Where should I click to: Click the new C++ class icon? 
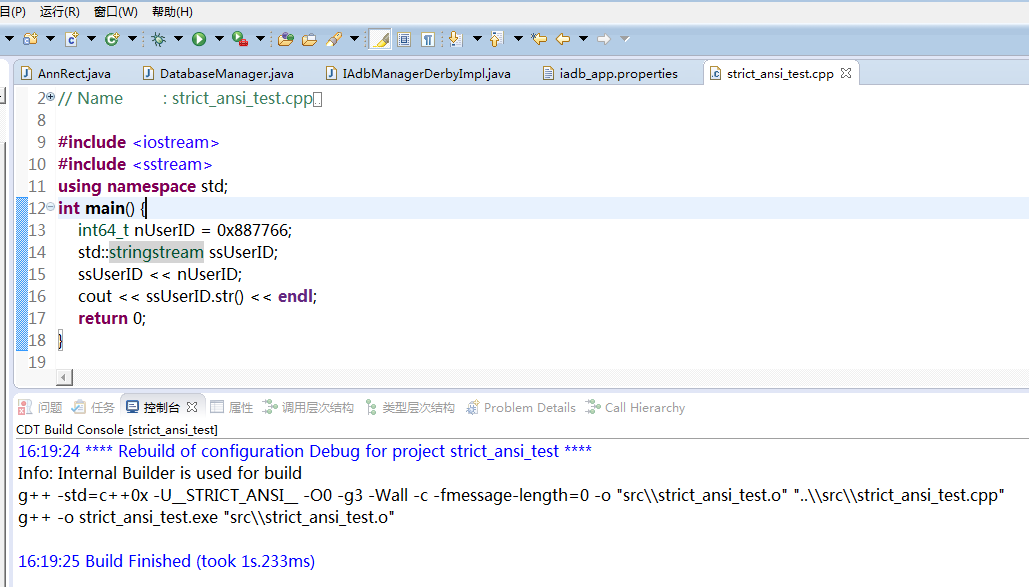click(x=112, y=39)
